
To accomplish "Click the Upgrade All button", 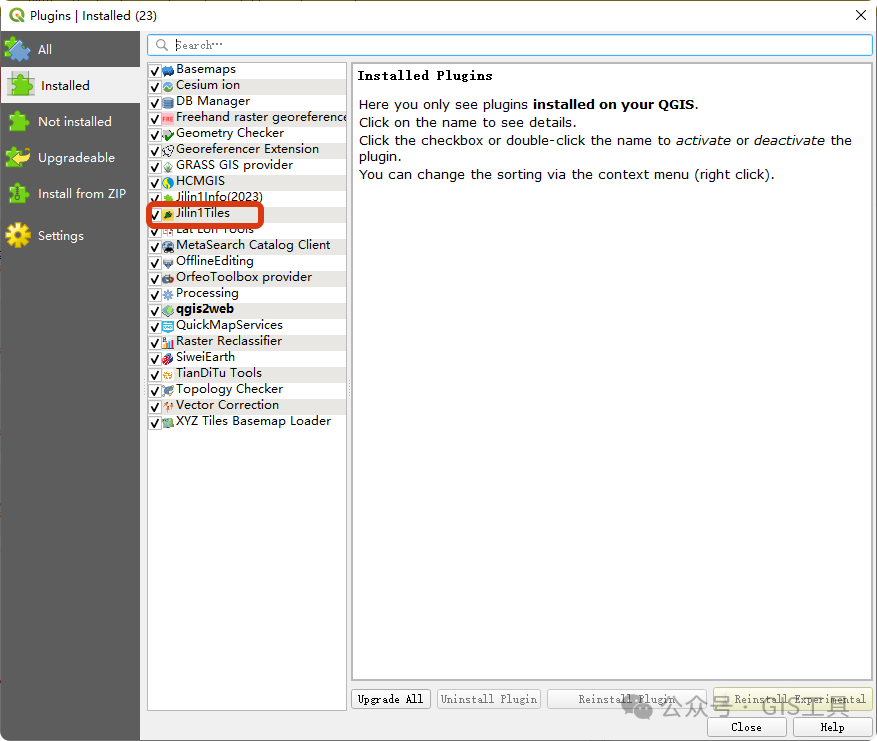I will 390,699.
